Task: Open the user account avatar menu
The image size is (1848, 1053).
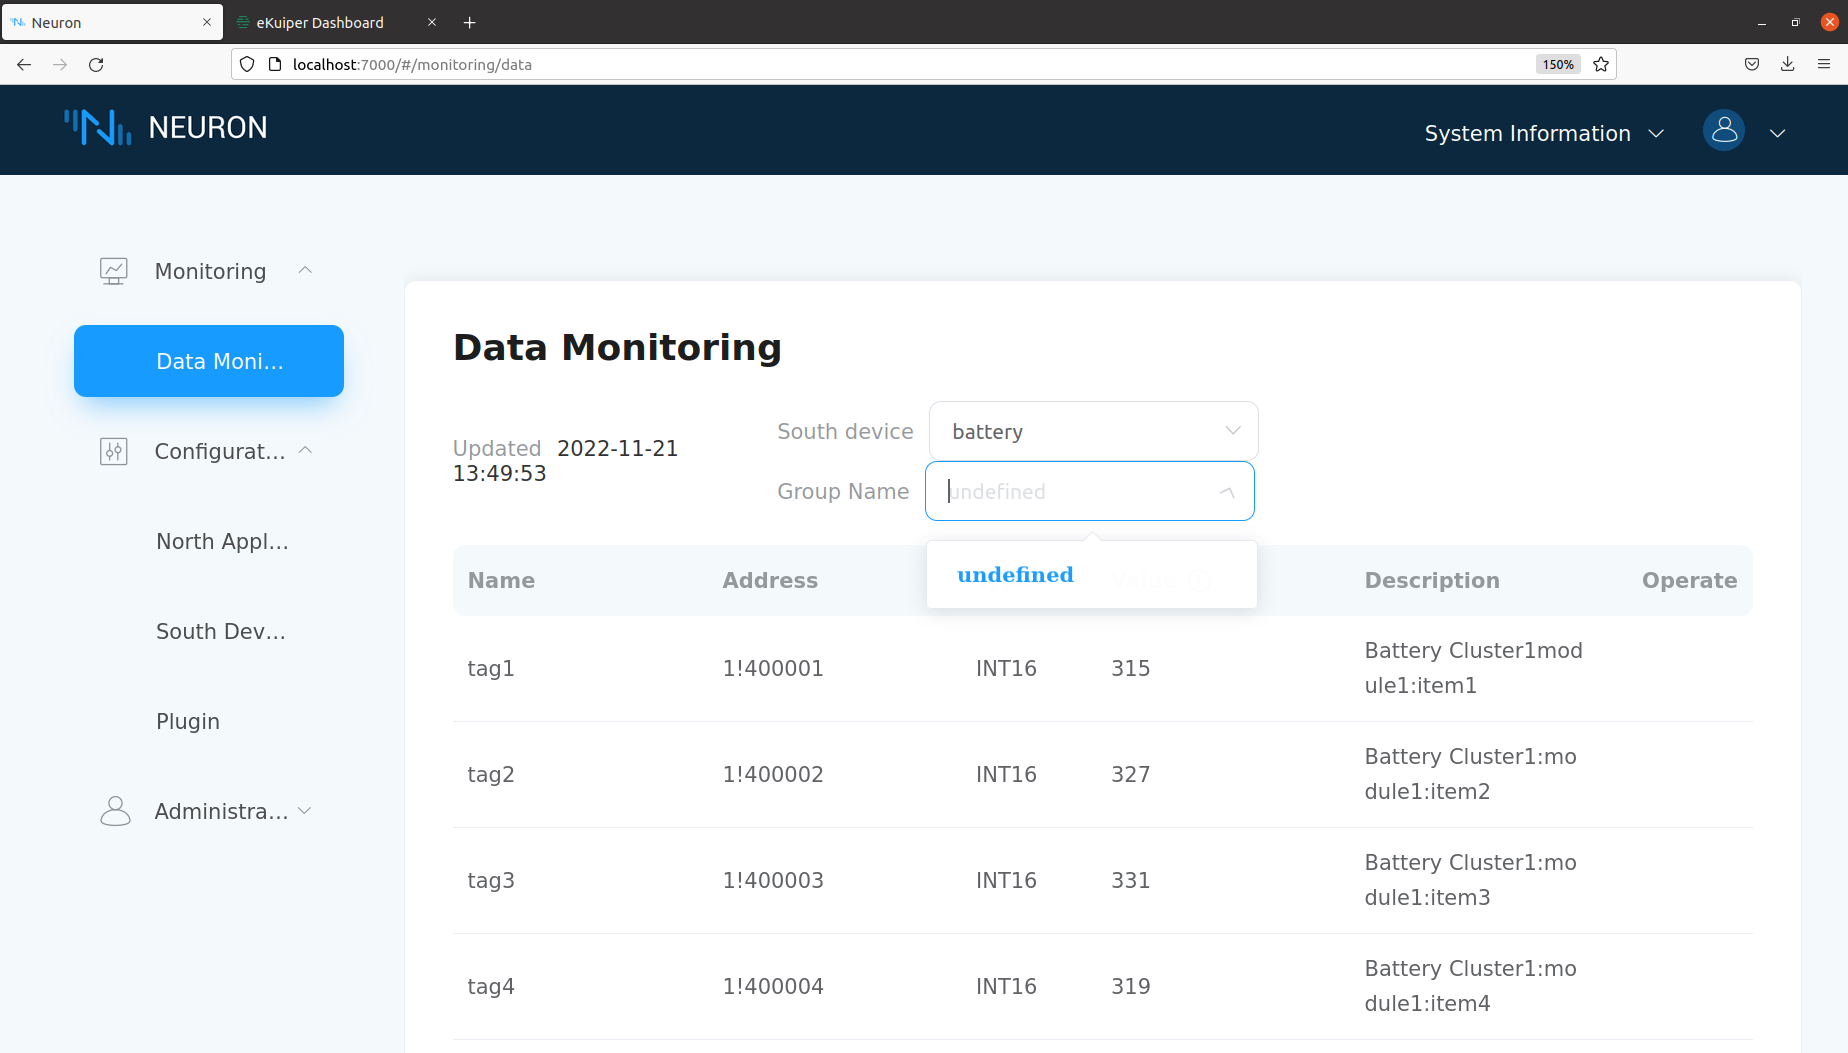Action: 1723,131
